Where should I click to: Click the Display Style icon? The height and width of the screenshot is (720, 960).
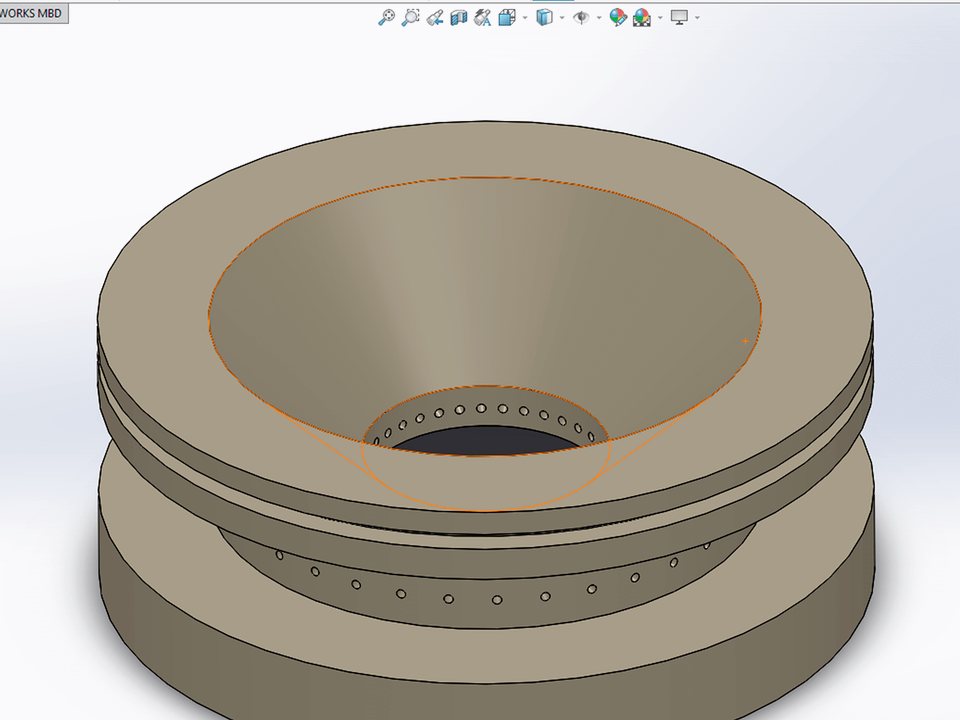(544, 17)
